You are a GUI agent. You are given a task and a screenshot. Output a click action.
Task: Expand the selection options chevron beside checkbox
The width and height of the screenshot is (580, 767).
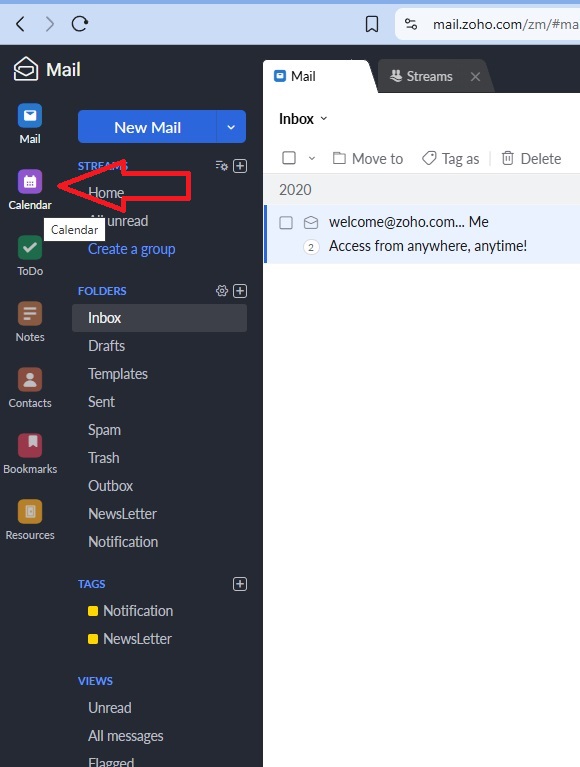(312, 158)
